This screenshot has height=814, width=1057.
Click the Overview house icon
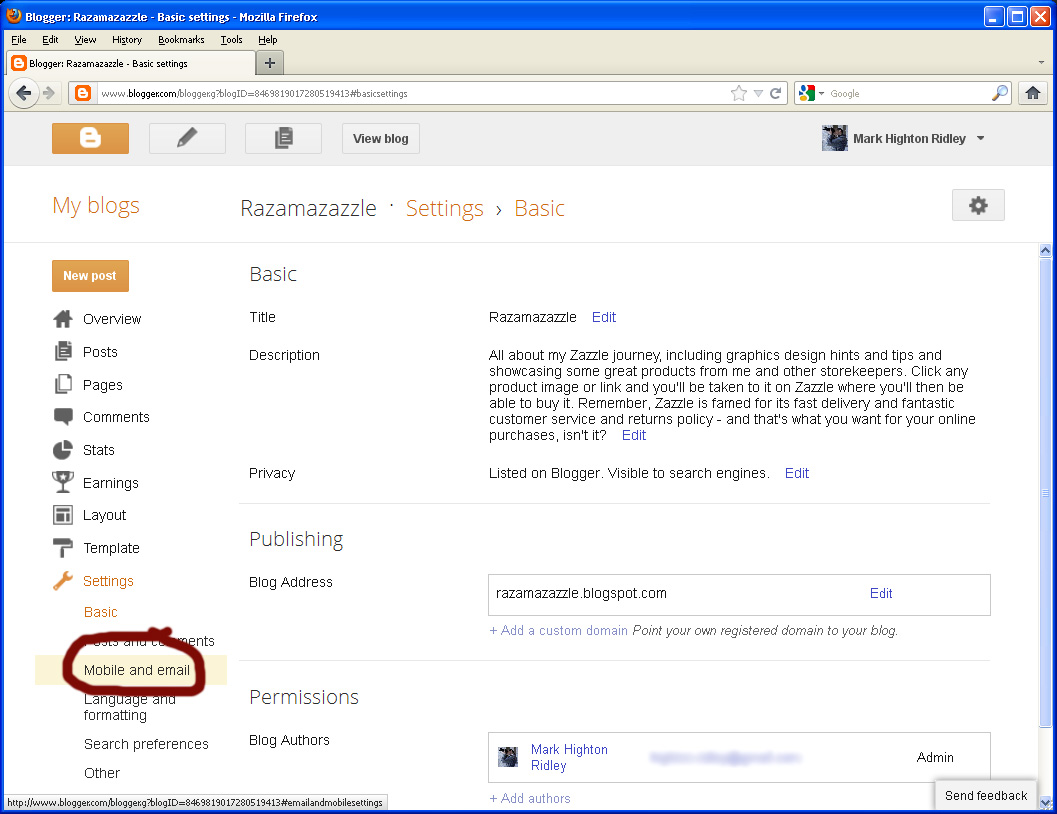coord(63,319)
